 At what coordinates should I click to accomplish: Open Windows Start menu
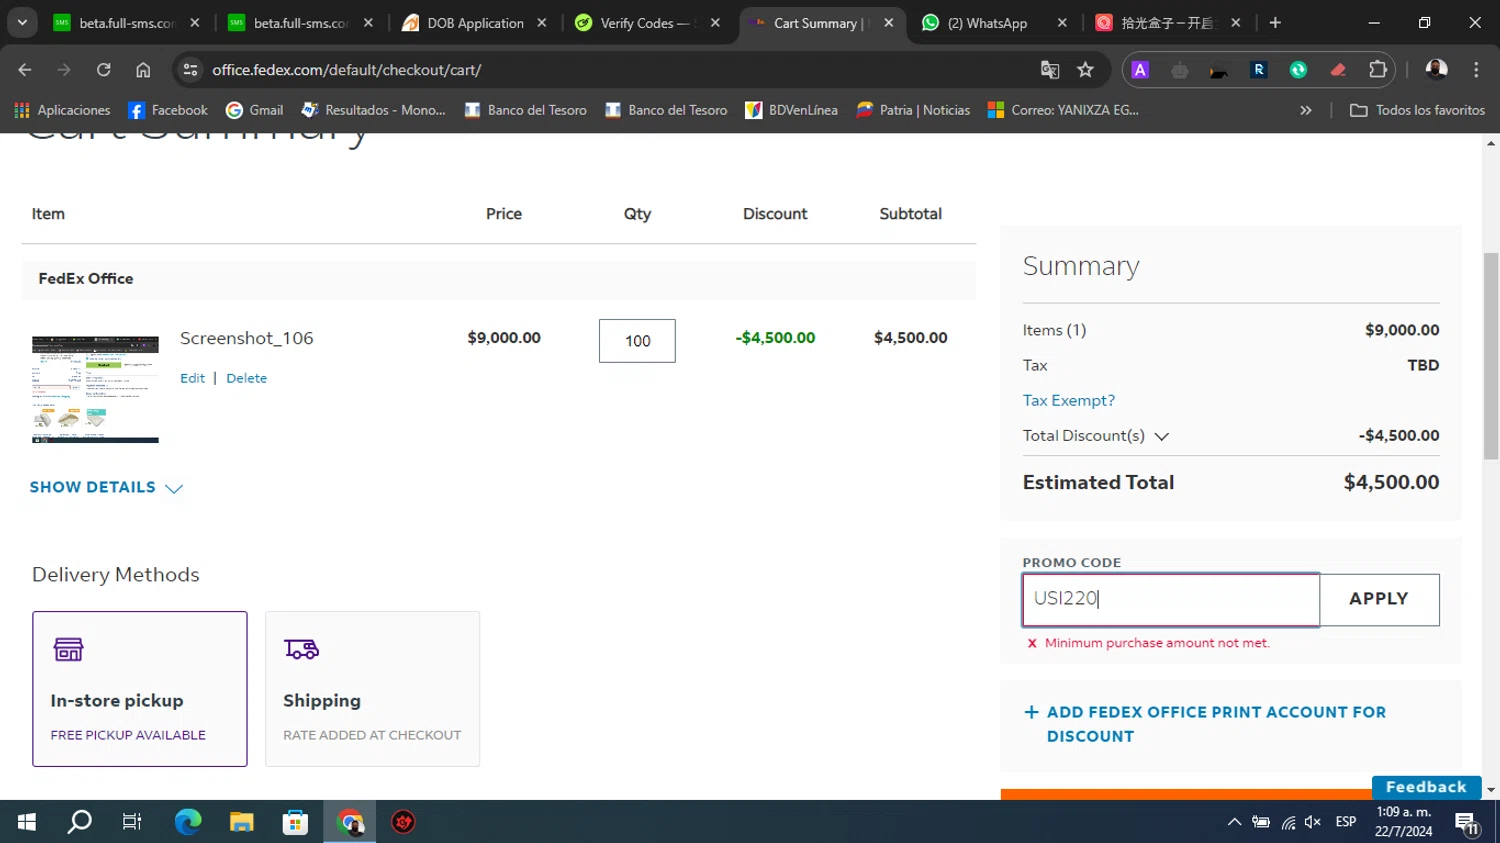27,822
